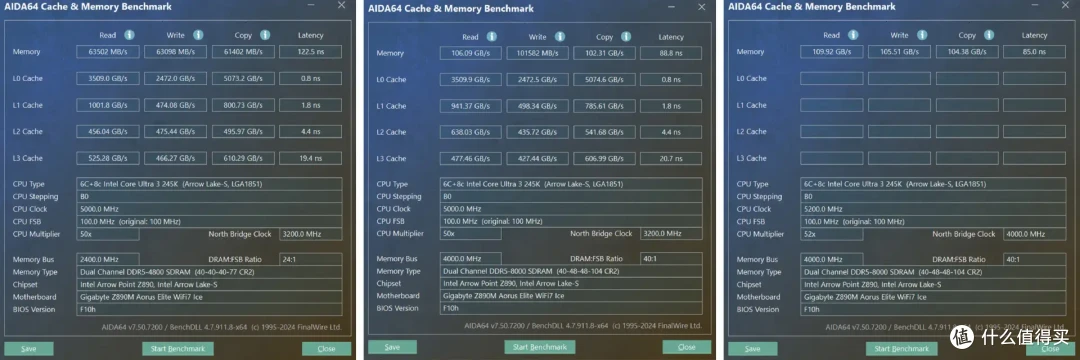Image resolution: width=1080 pixels, height=360 pixels.
Task: Open Write info icon in left window
Action: (198, 35)
